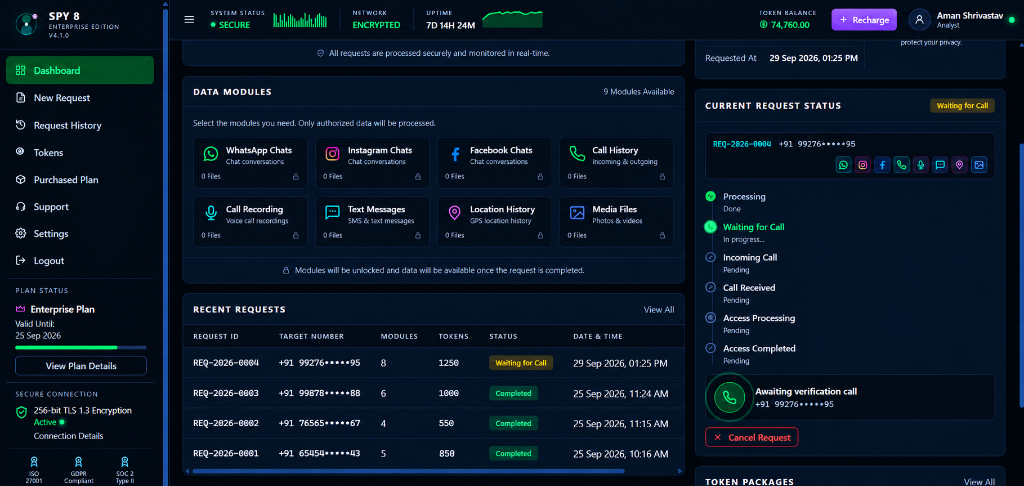Open the hamburger menu icon
The height and width of the screenshot is (486, 1024).
click(189, 20)
